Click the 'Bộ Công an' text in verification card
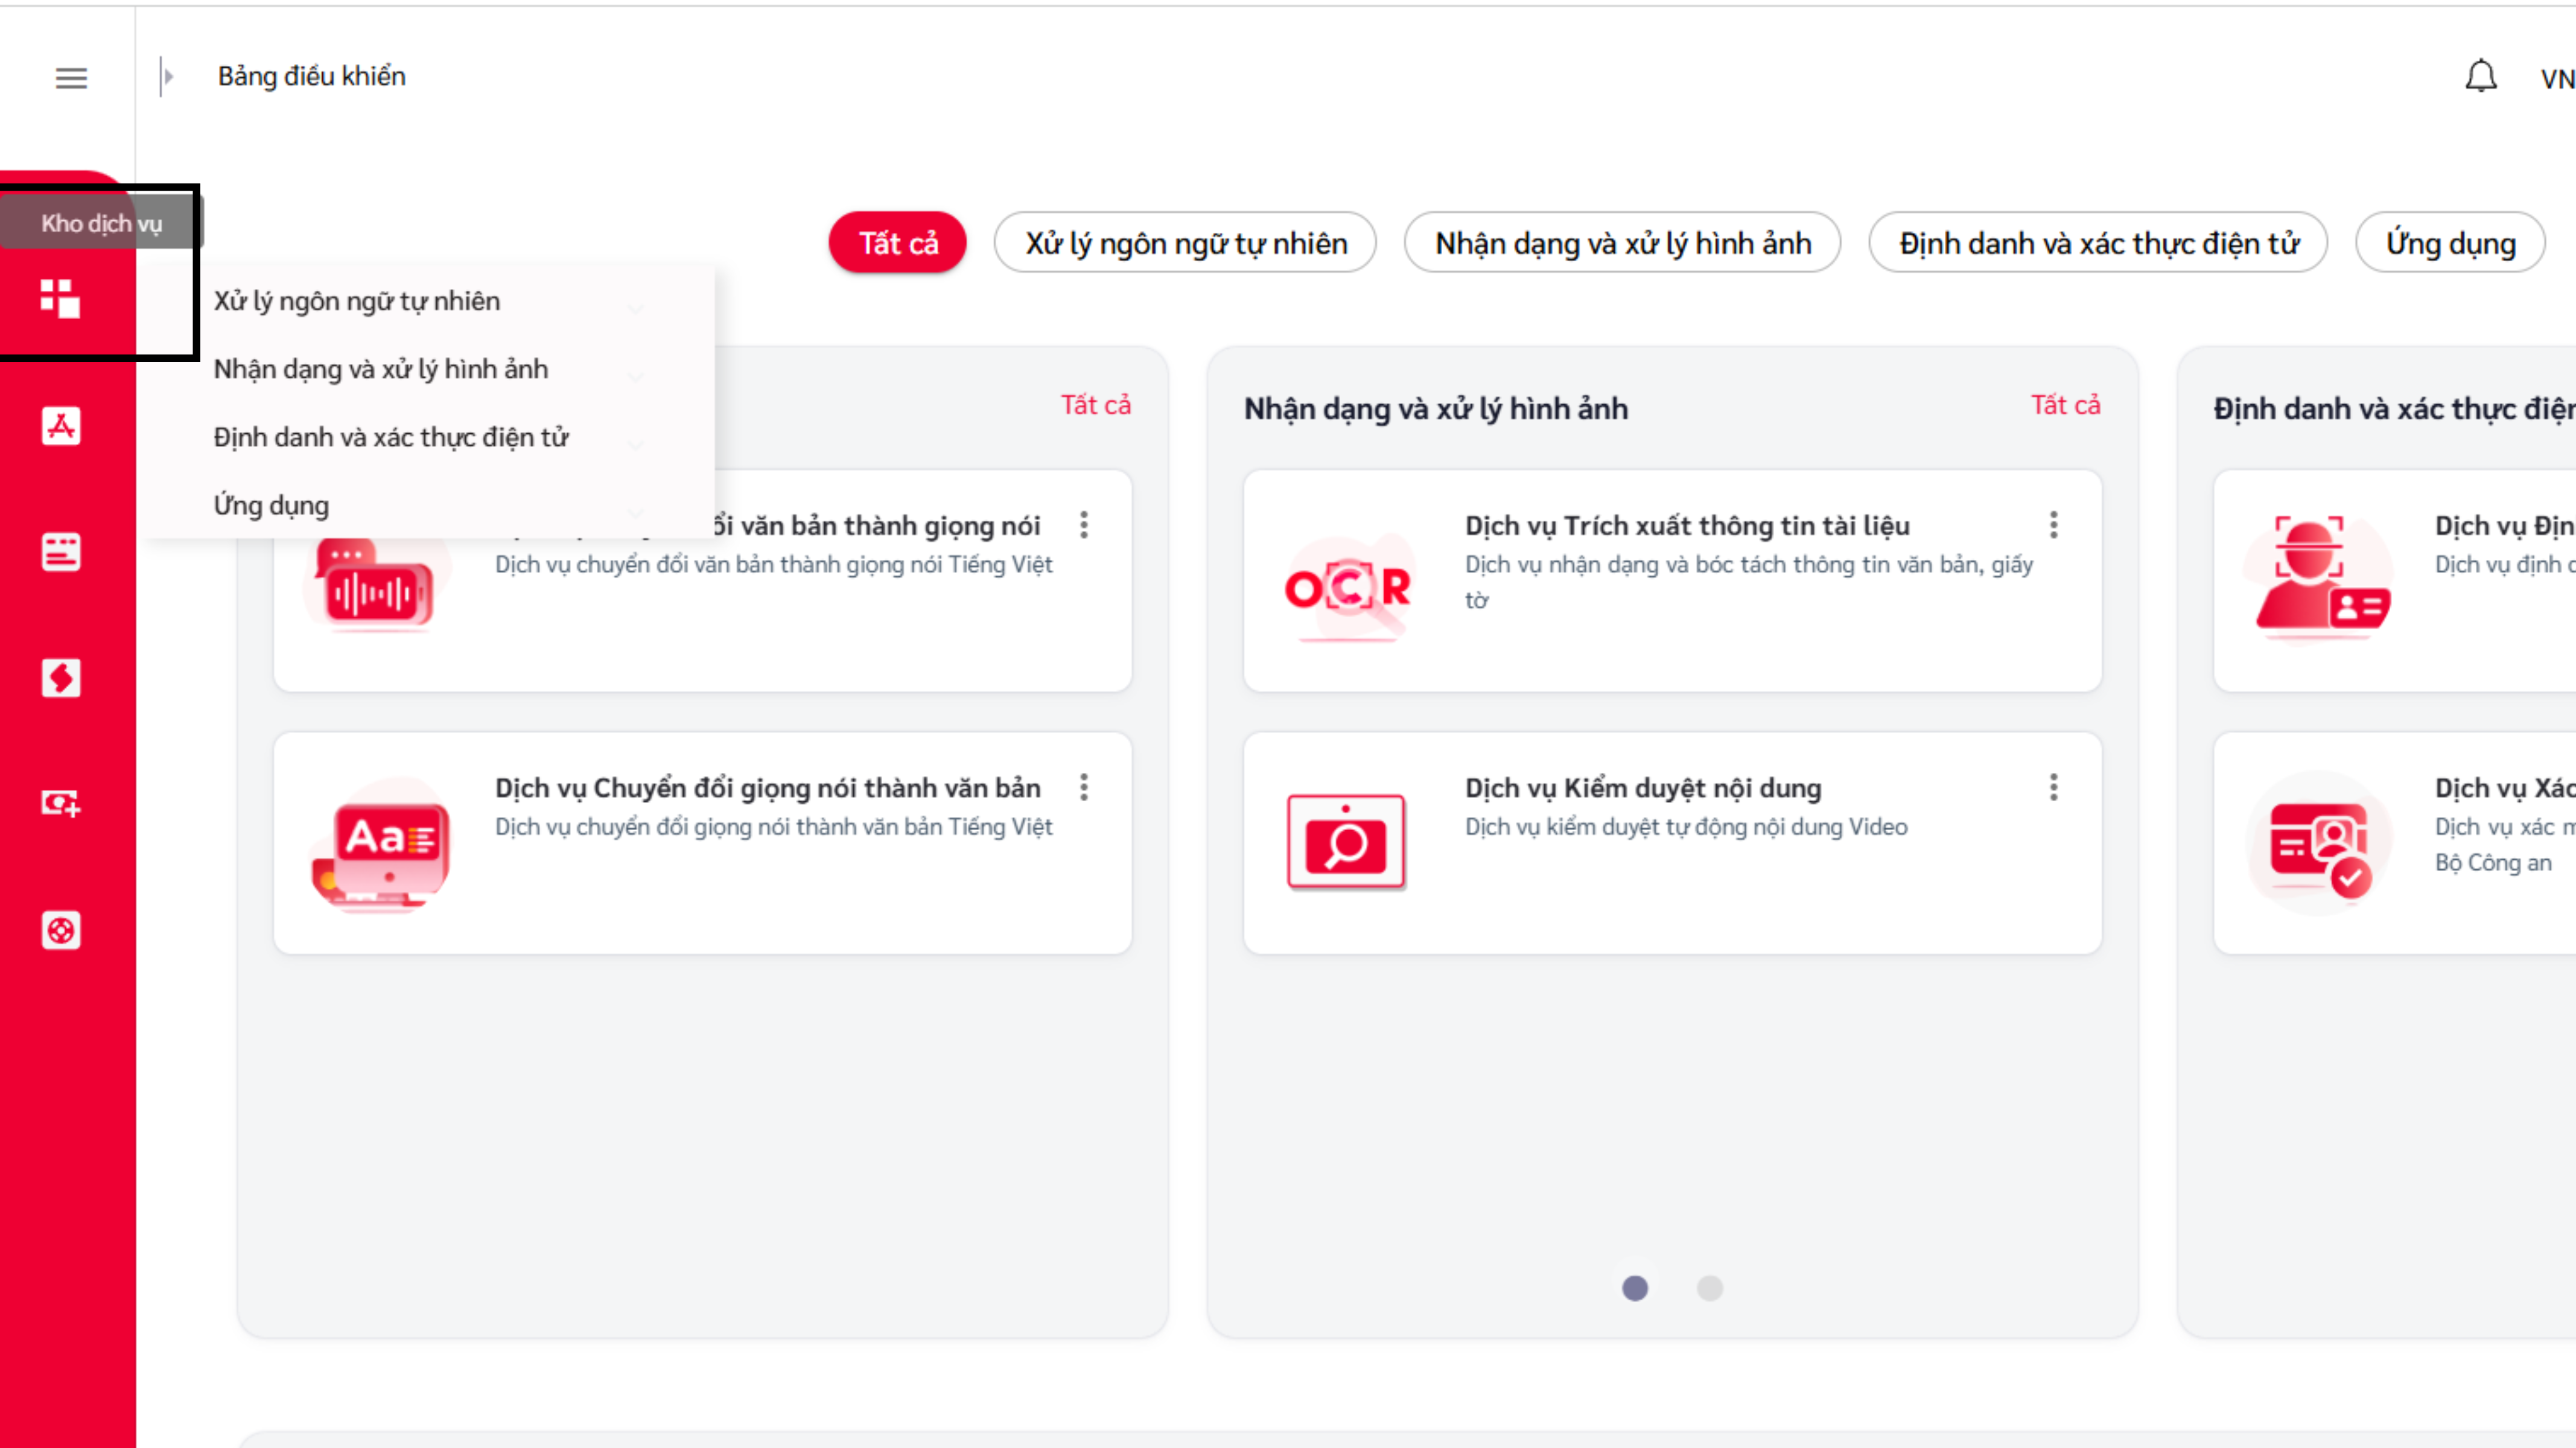 (2493, 863)
